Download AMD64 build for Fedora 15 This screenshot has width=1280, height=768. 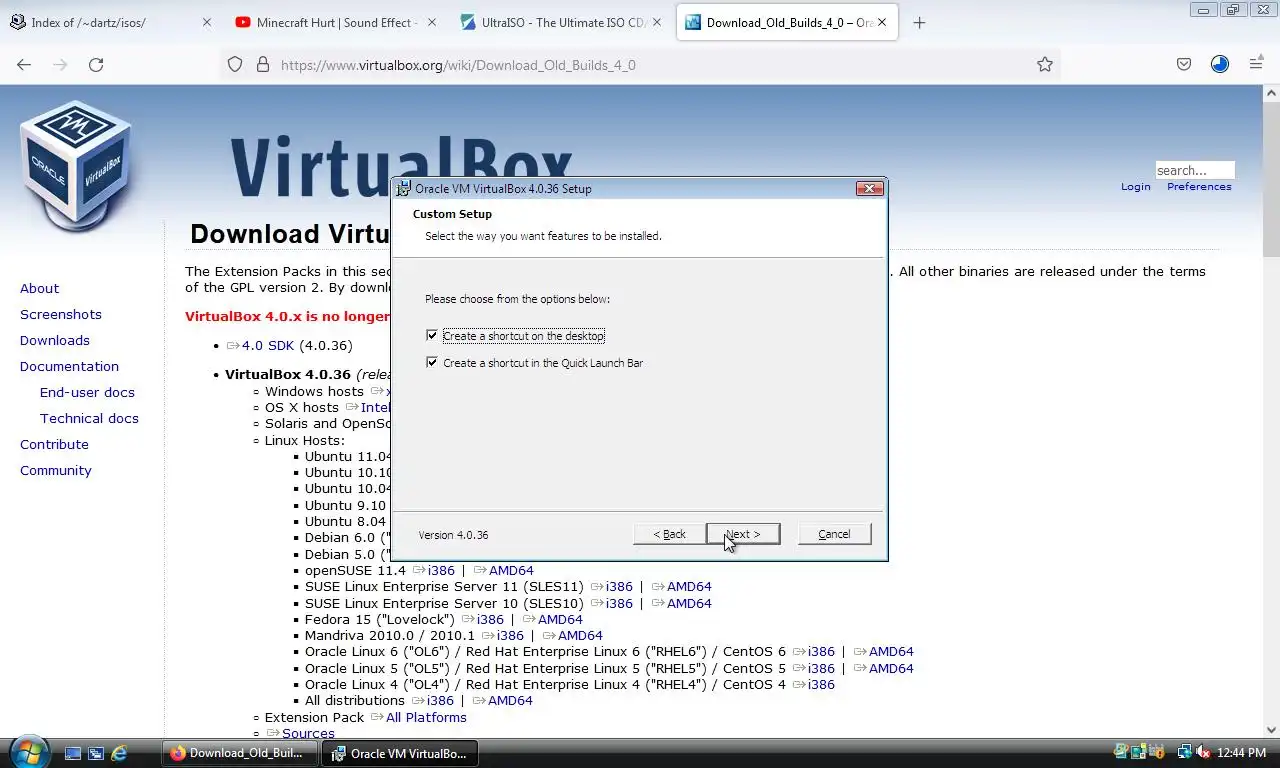[560, 619]
